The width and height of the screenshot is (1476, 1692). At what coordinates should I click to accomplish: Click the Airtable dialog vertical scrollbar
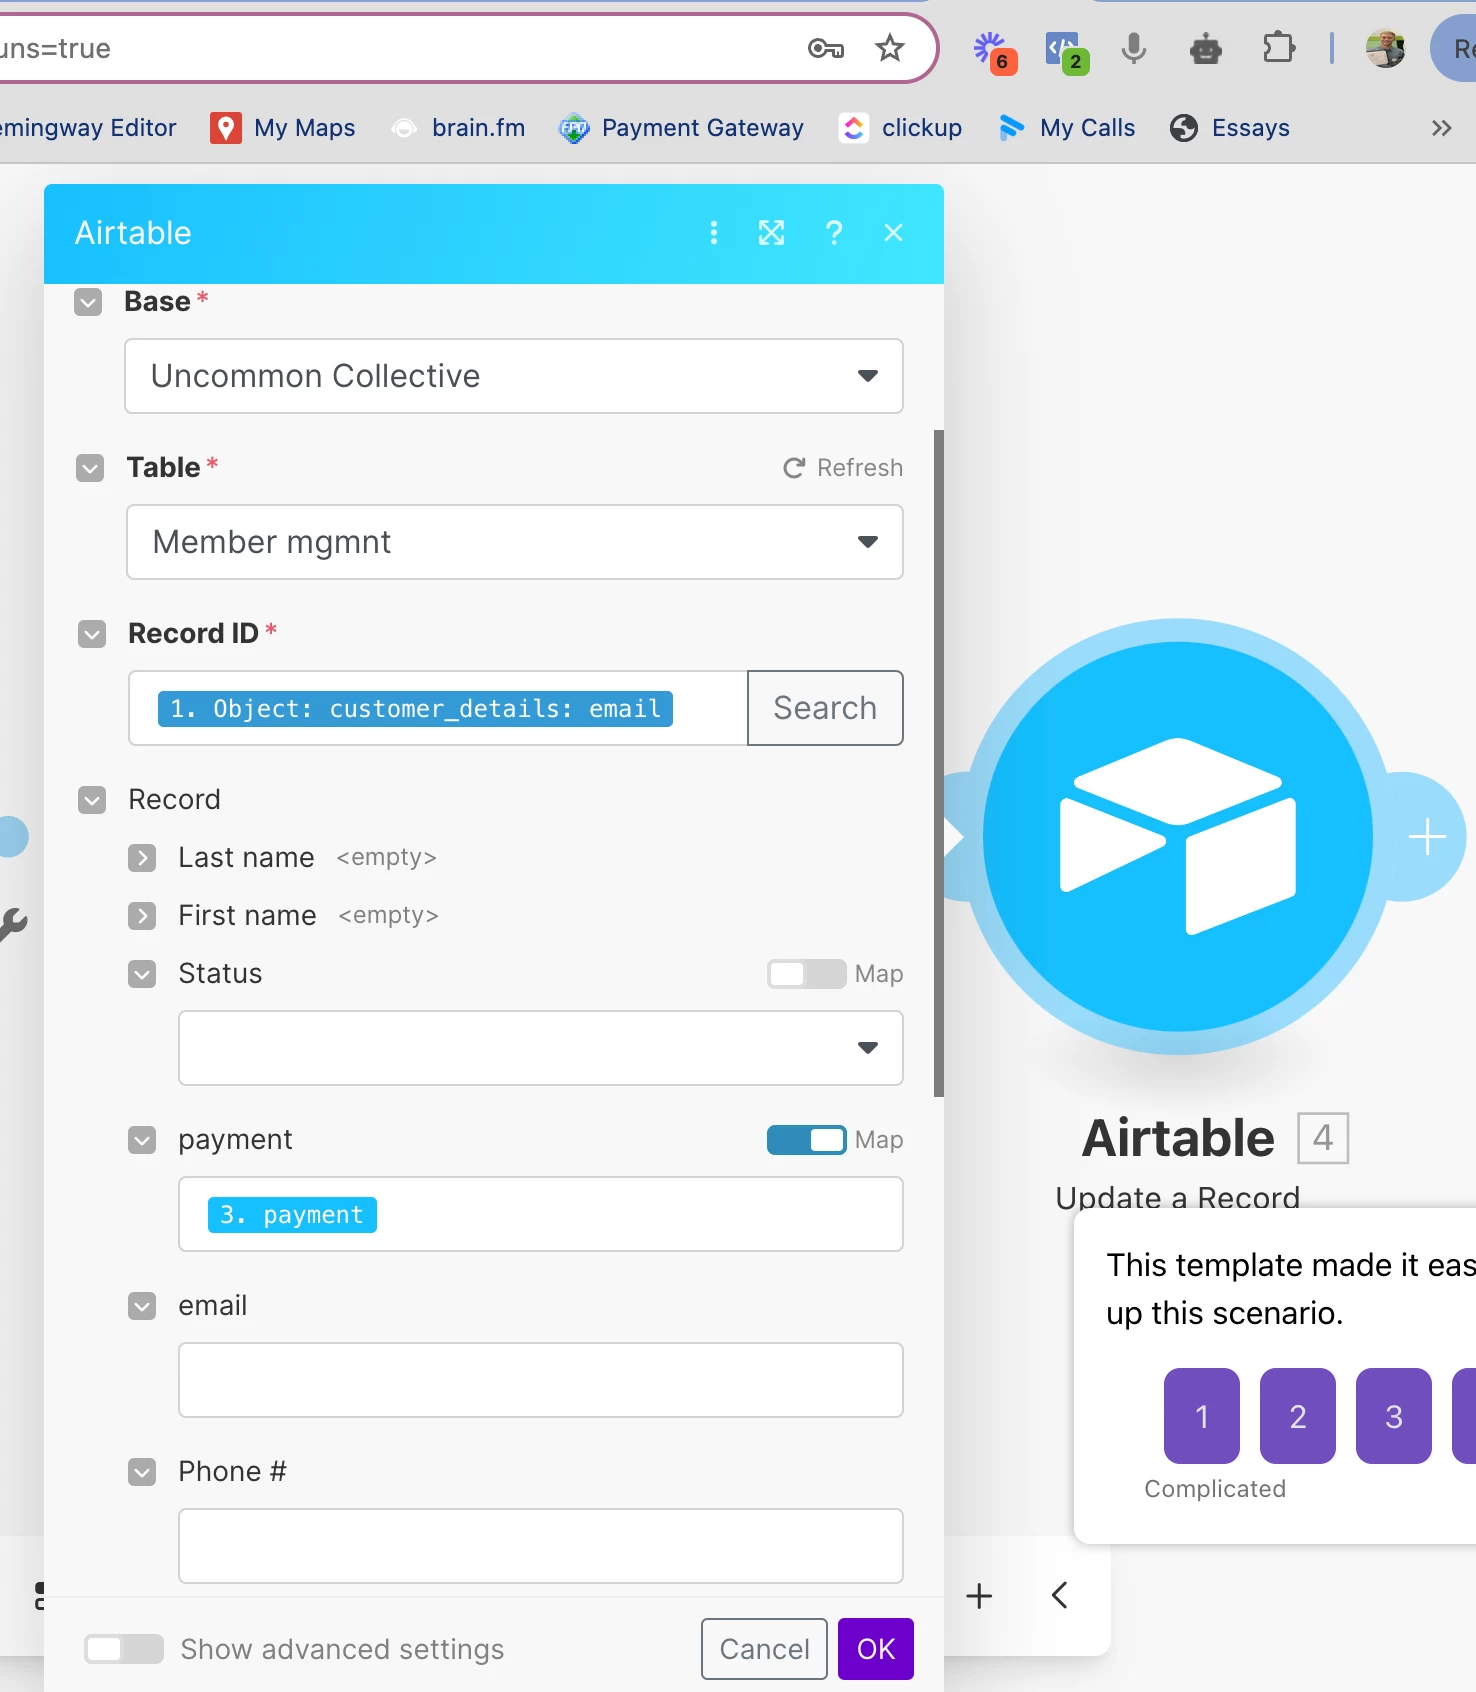point(939,763)
